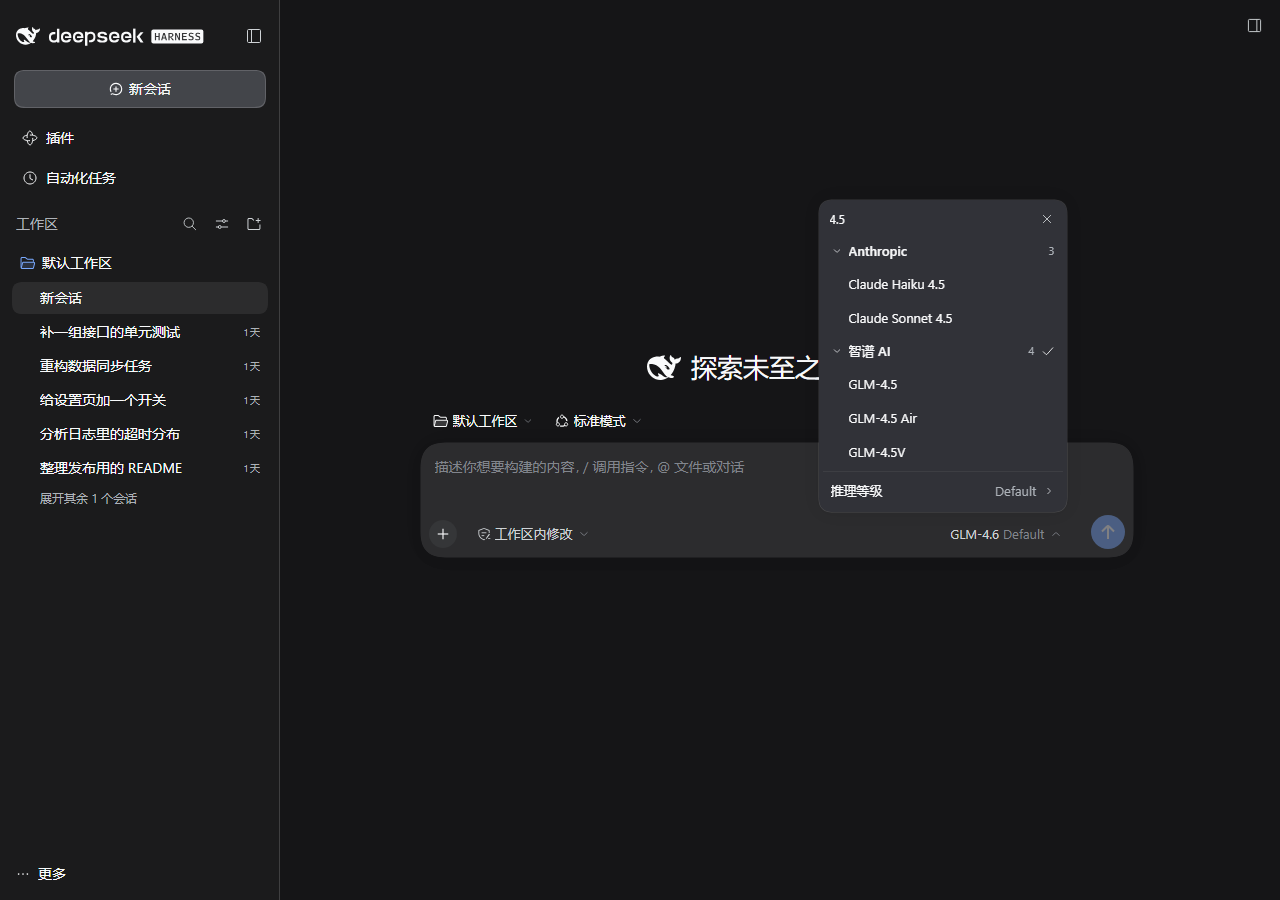Select the 新会话 conversation in sidebar
The width and height of the screenshot is (1280, 900).
click(x=140, y=298)
